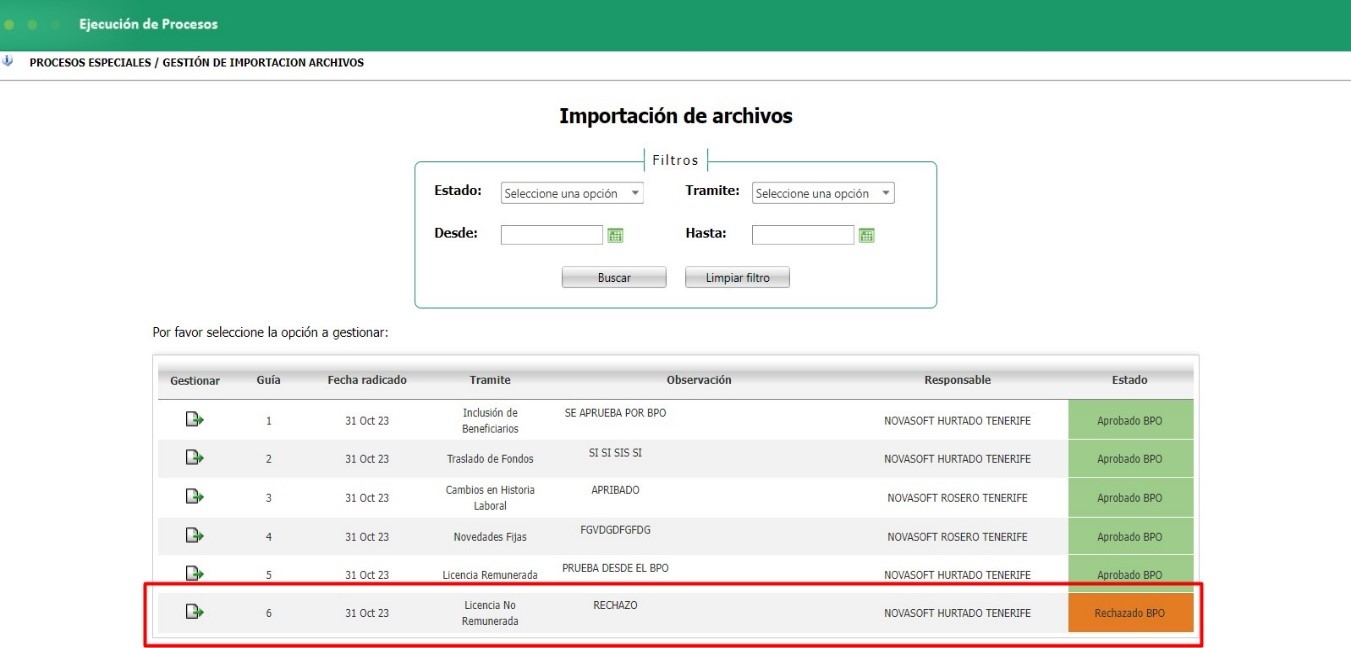Screen dimensions: 1351x648
Task: Click the Gestionar icon on the rejected Licencia No Remunerada row
Action: coord(194,611)
